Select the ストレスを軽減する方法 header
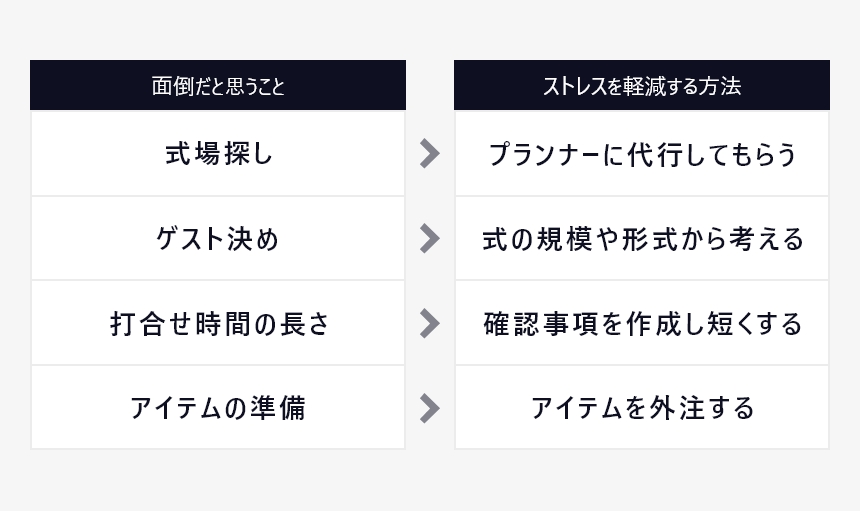The height and width of the screenshot is (511, 860). click(x=642, y=85)
